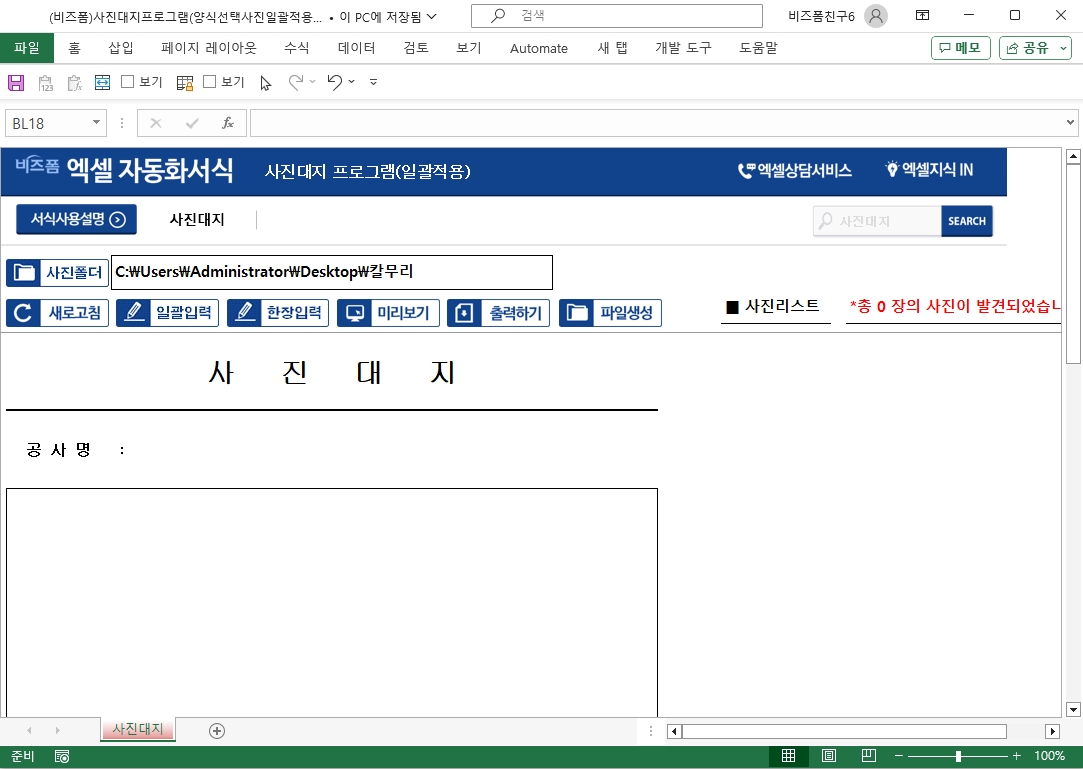Switch to Page Break Preview icon

[x=869, y=756]
